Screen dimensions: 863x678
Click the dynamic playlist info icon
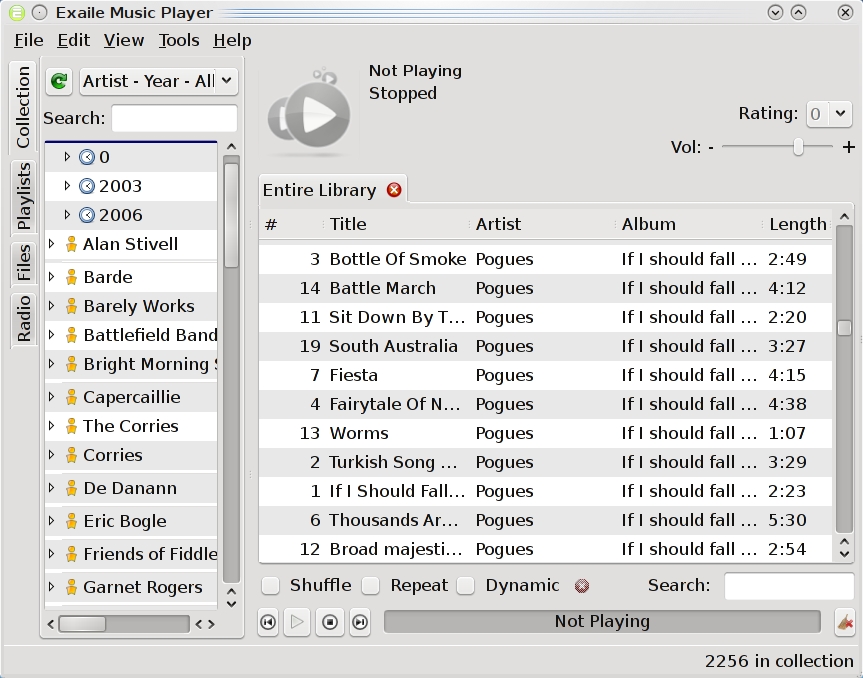(582, 586)
